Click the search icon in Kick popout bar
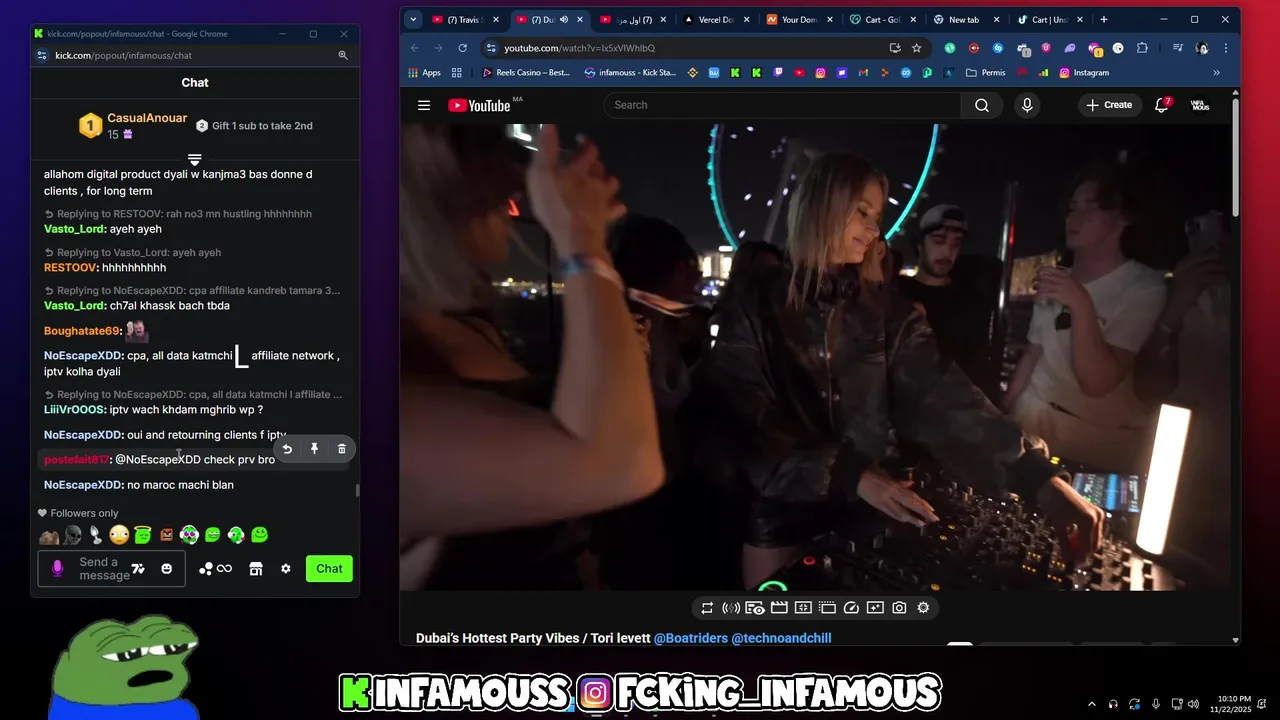Image resolution: width=1280 pixels, height=720 pixels. click(343, 56)
